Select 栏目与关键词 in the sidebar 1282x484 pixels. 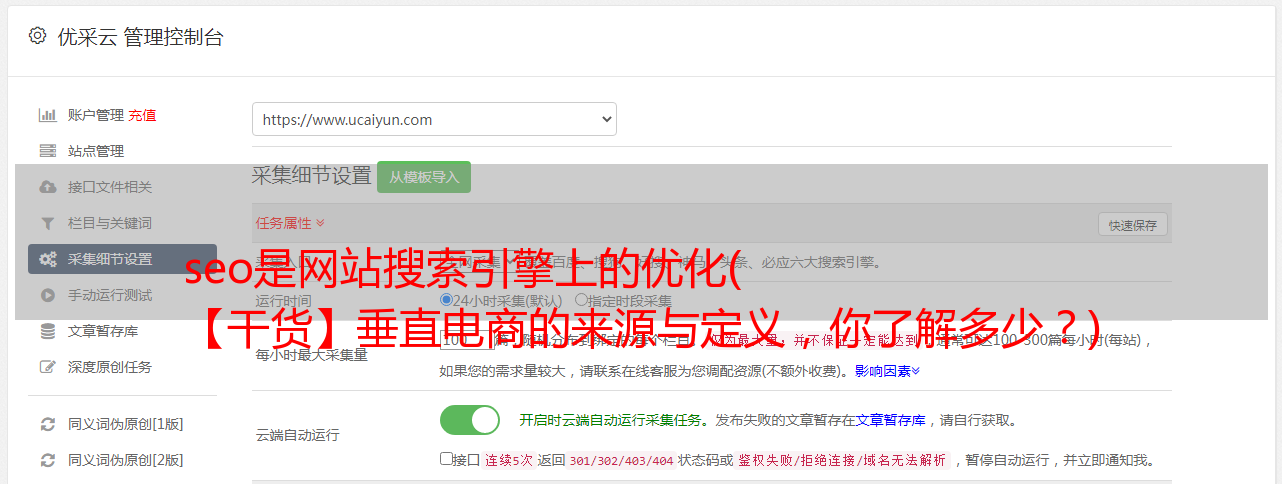pyautogui.click(x=110, y=223)
